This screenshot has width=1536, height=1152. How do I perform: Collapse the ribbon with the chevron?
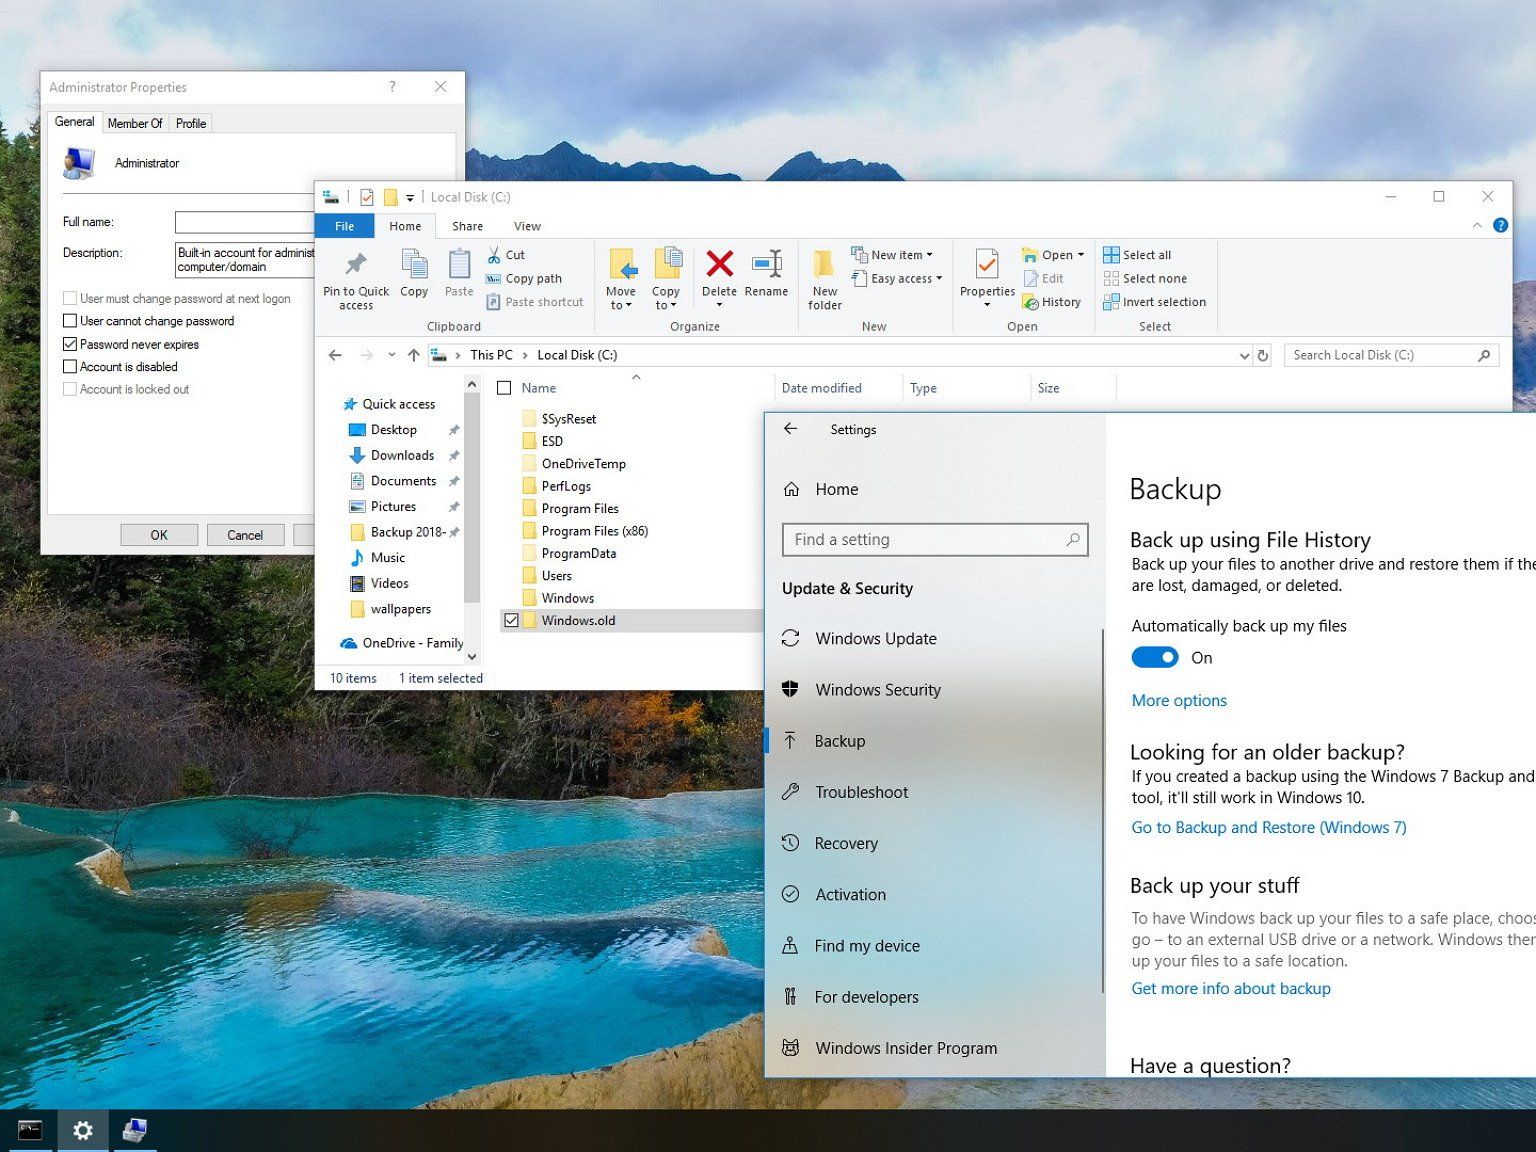1477,226
